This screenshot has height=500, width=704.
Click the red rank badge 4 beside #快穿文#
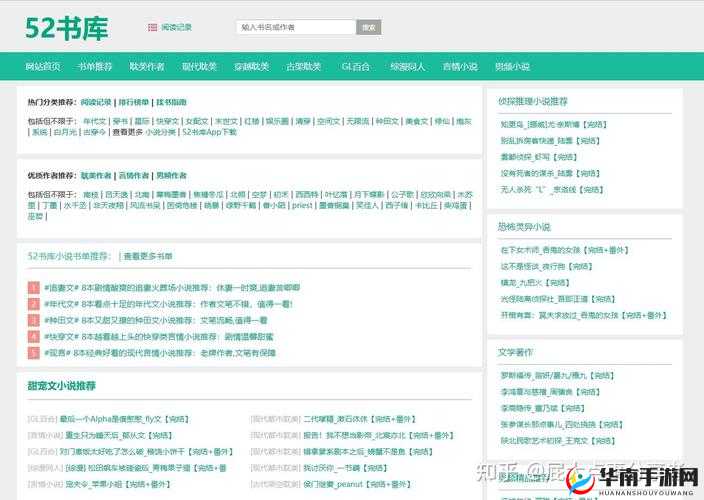pos(34,336)
